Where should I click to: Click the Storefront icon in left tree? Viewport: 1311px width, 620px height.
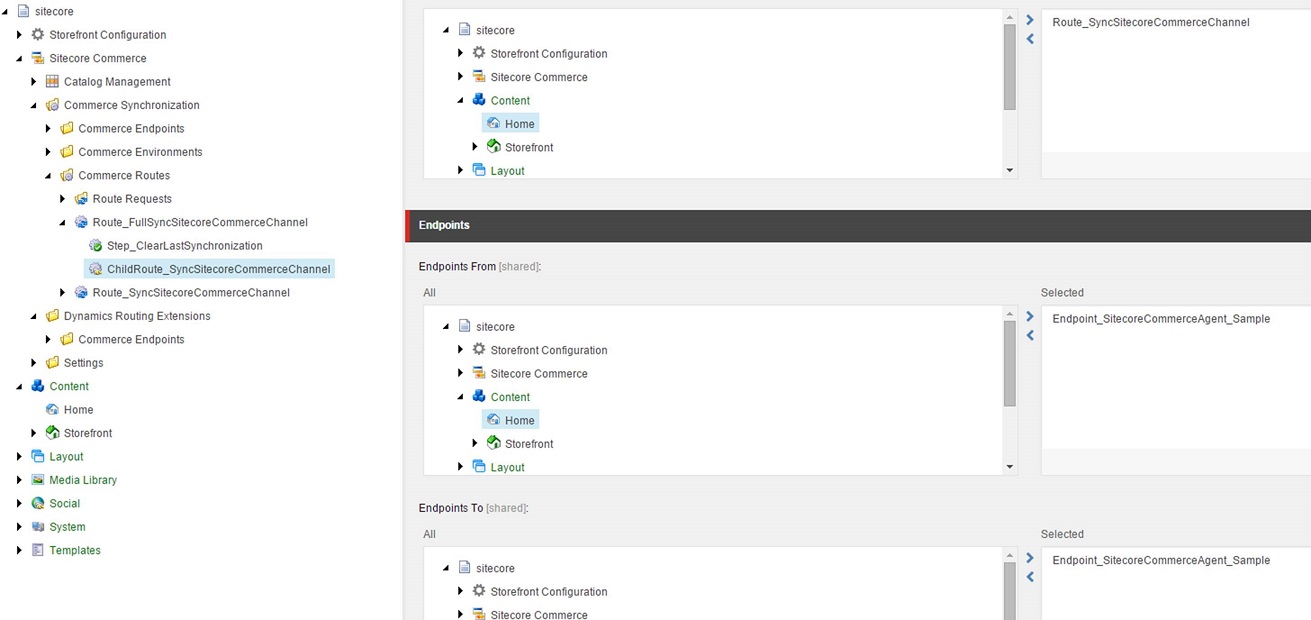click(53, 433)
